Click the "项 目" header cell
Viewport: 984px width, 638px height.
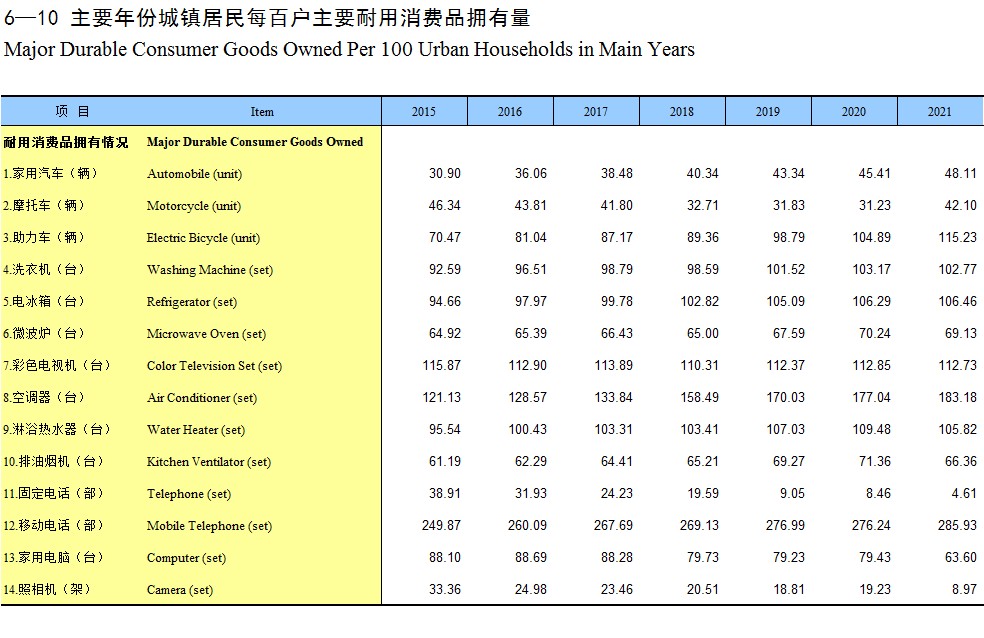[72, 112]
